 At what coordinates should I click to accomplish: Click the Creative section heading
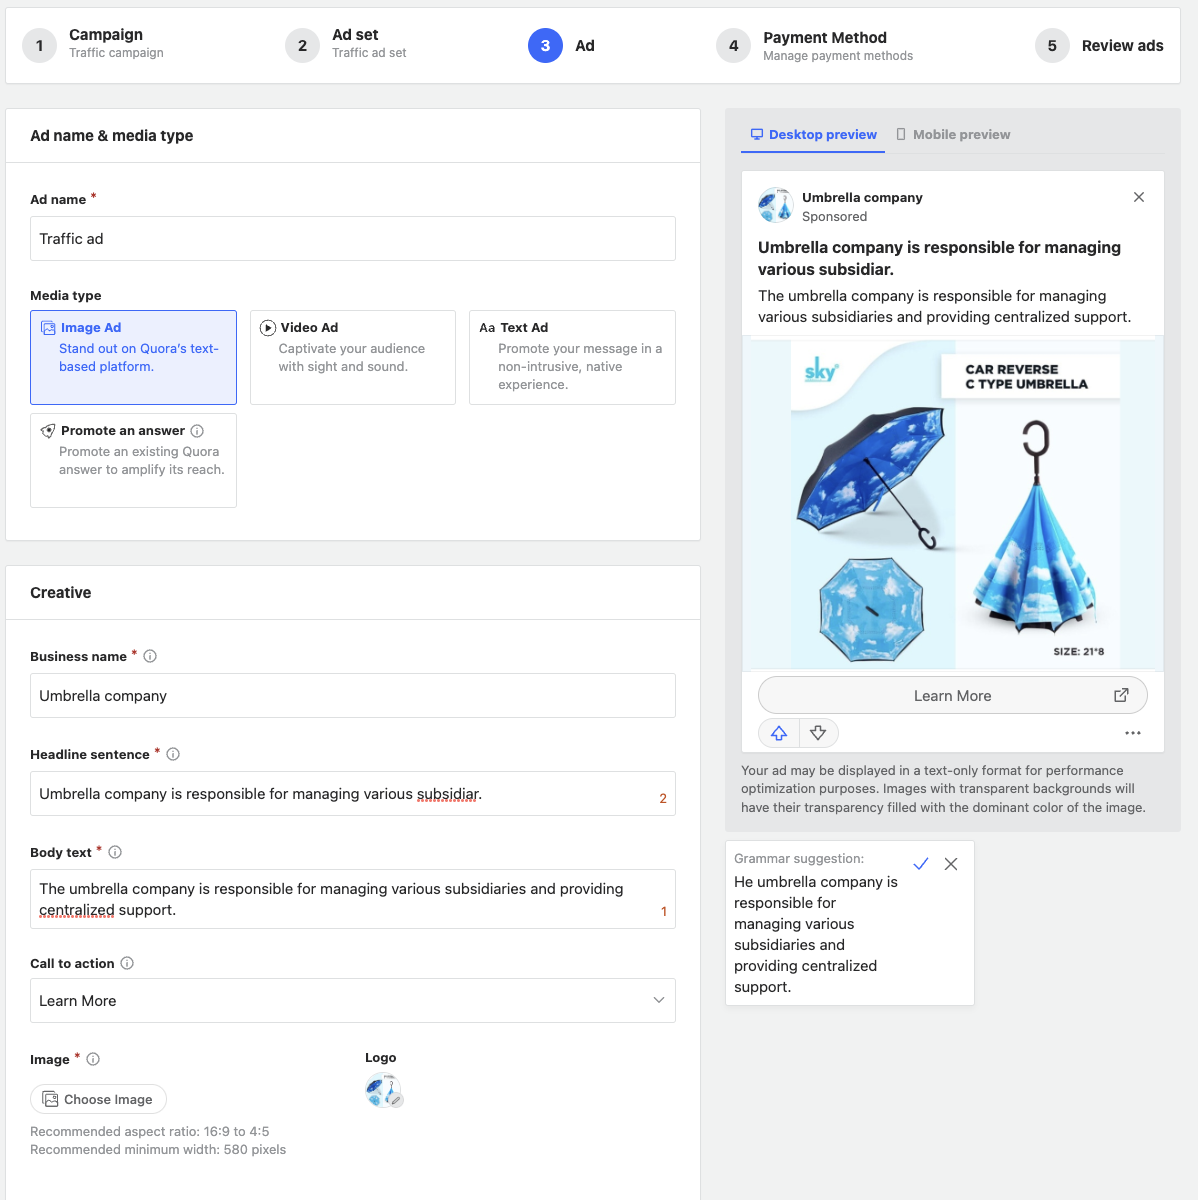pos(61,593)
